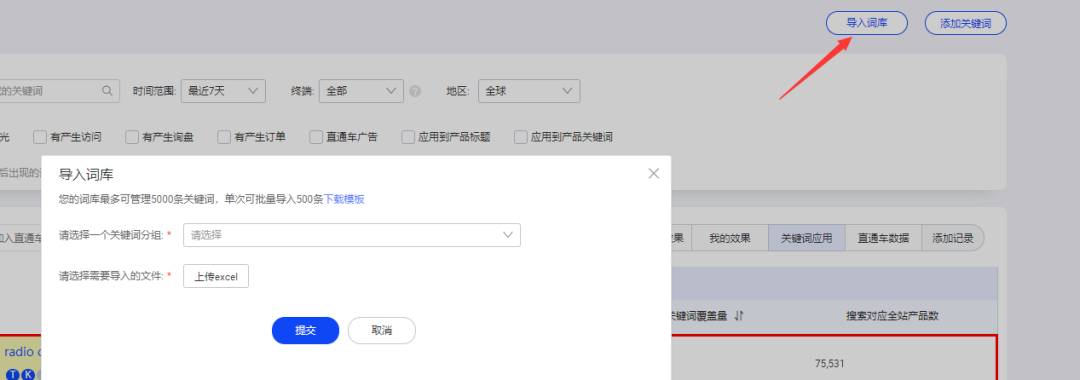Switch to the 关键词应用 tab
1080x380 pixels.
(x=807, y=238)
